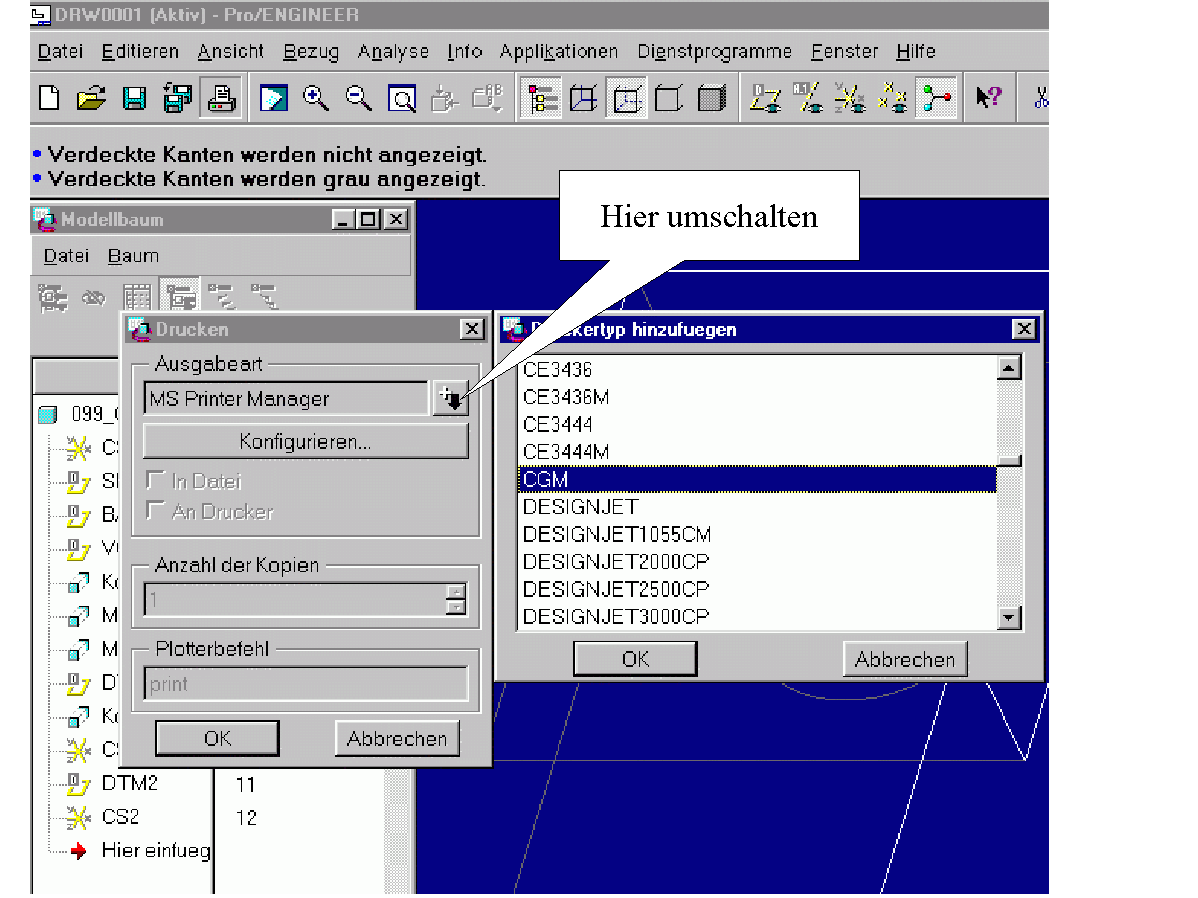Toggle the model tree display icon
1198x898 pixels.
coord(542,98)
